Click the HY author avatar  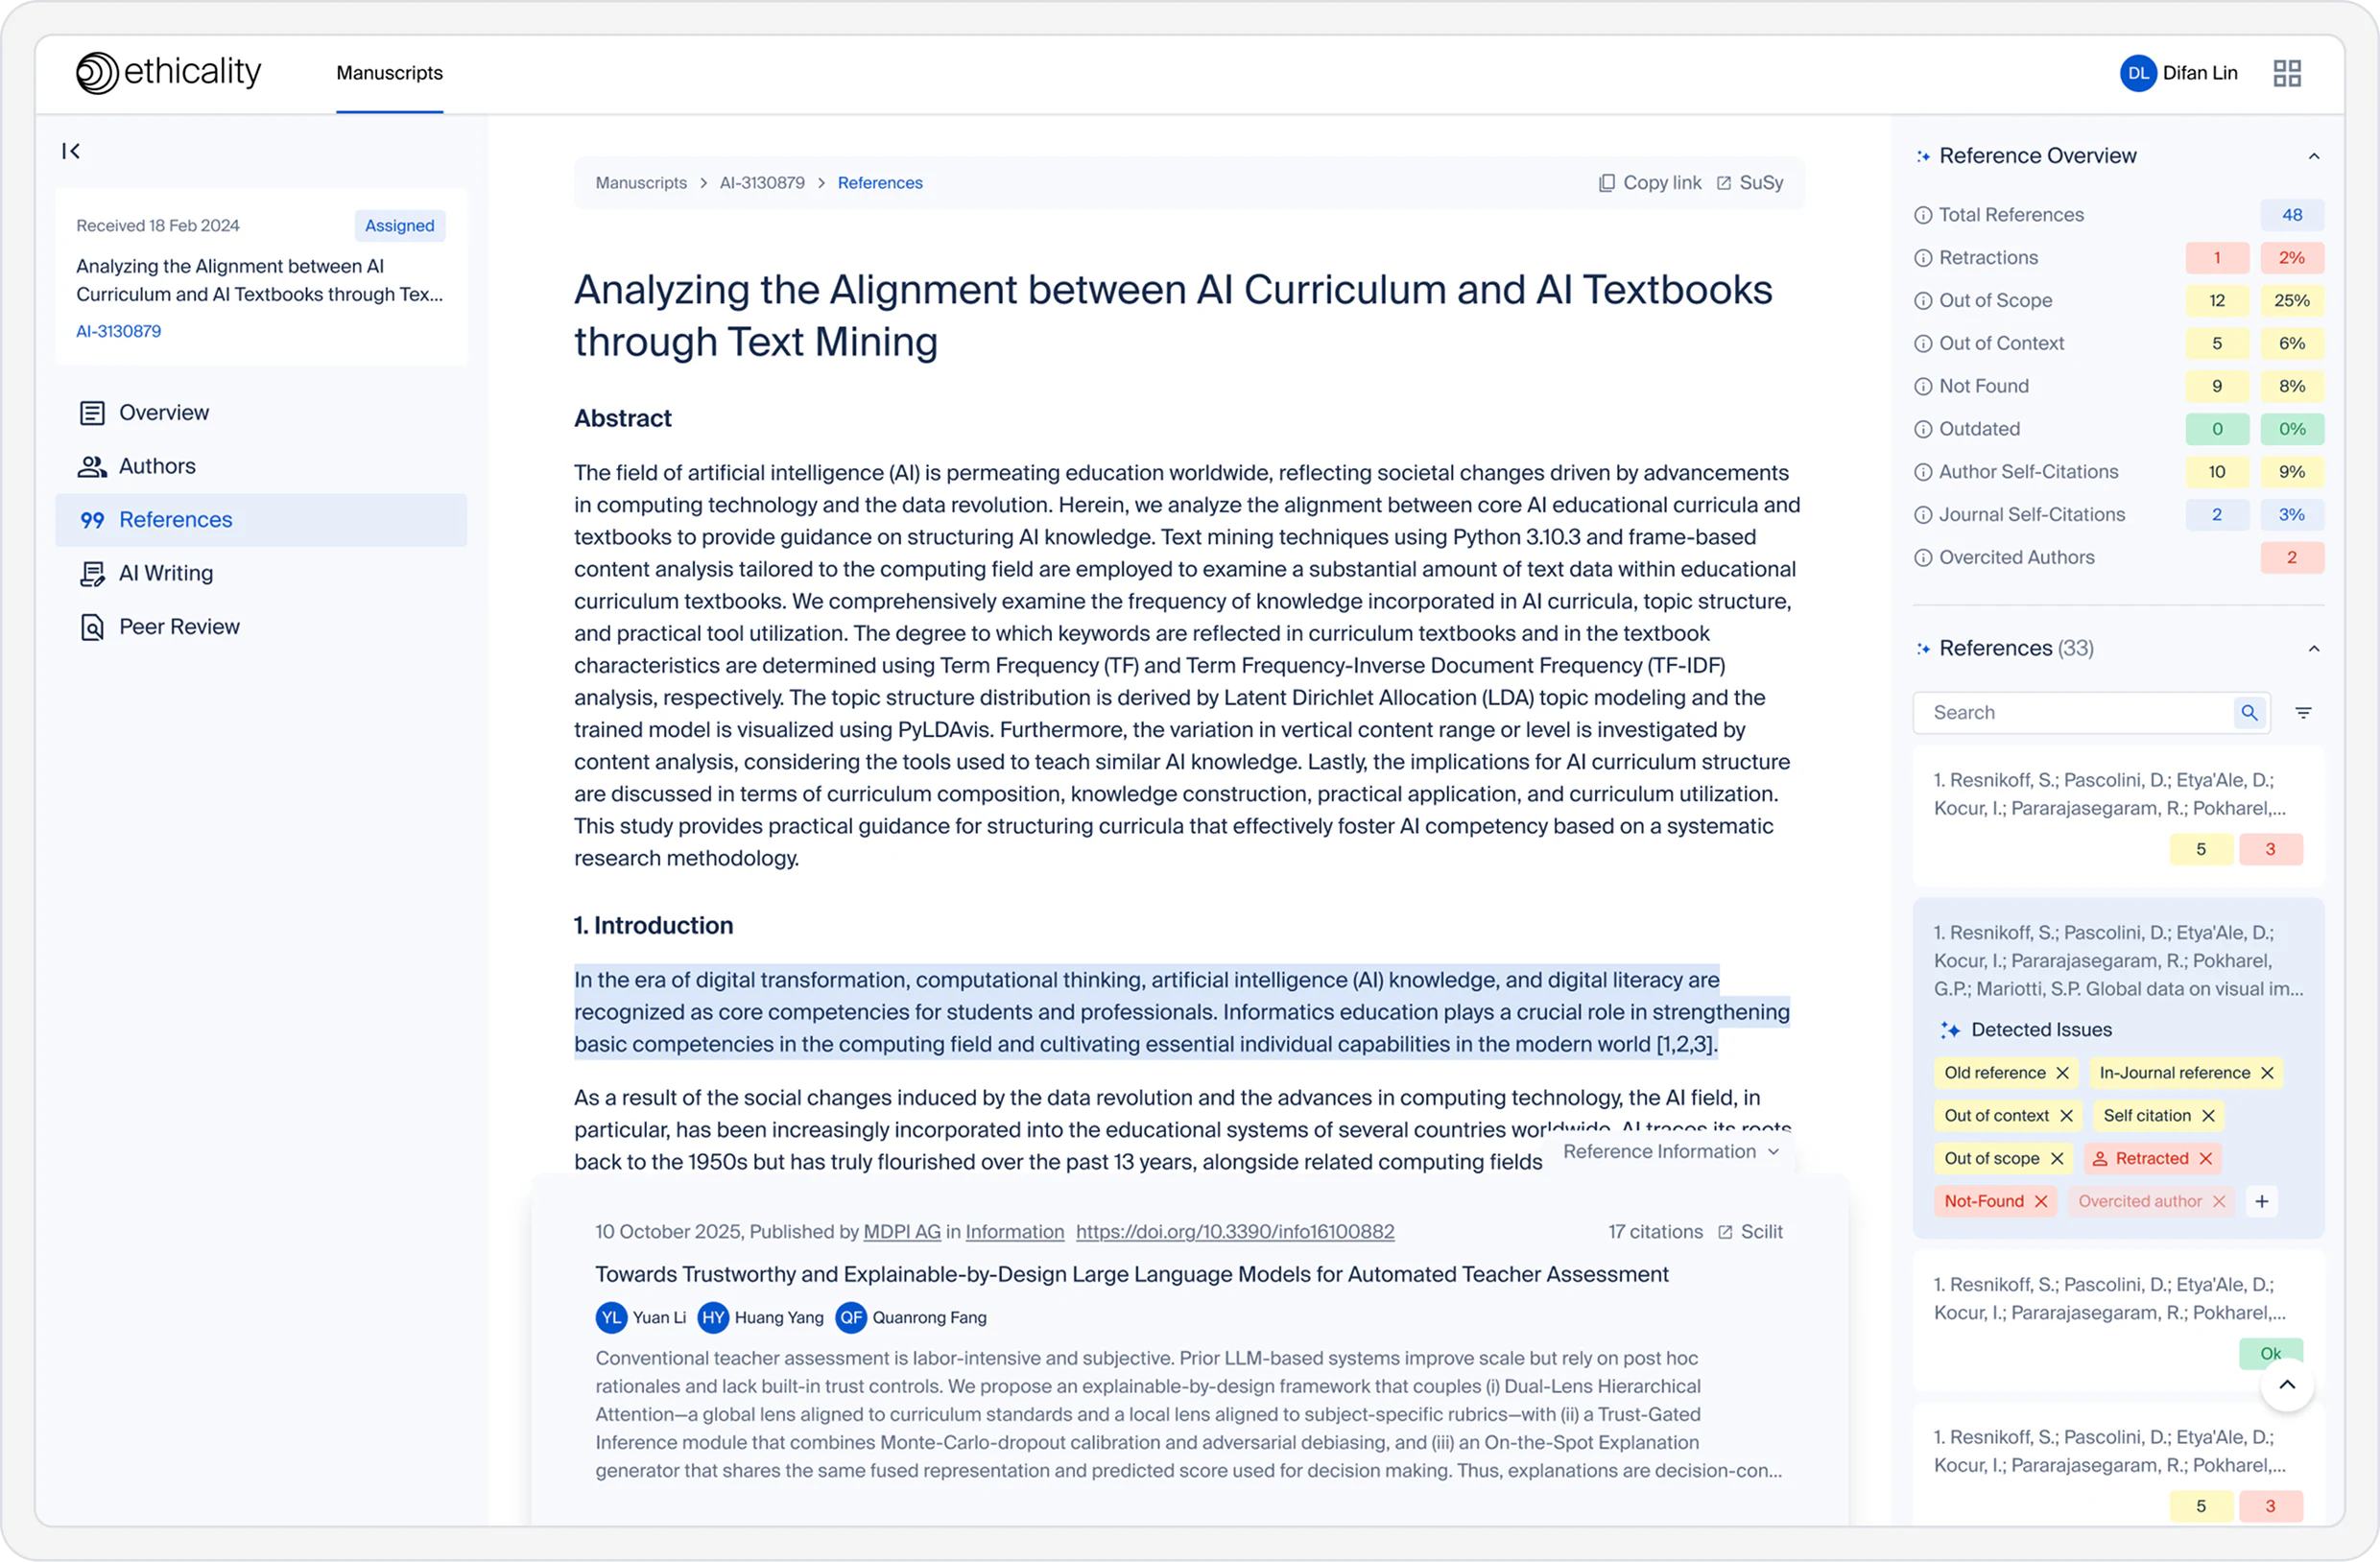[713, 1318]
